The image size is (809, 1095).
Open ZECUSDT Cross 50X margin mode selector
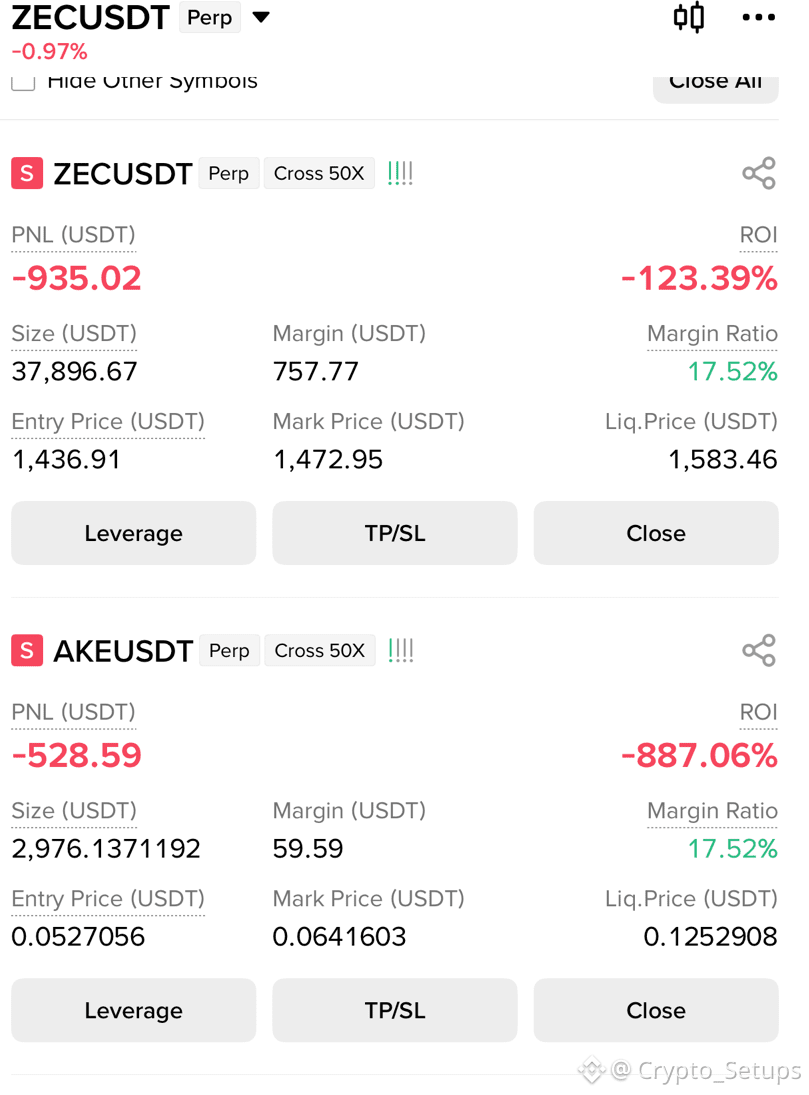[319, 173]
